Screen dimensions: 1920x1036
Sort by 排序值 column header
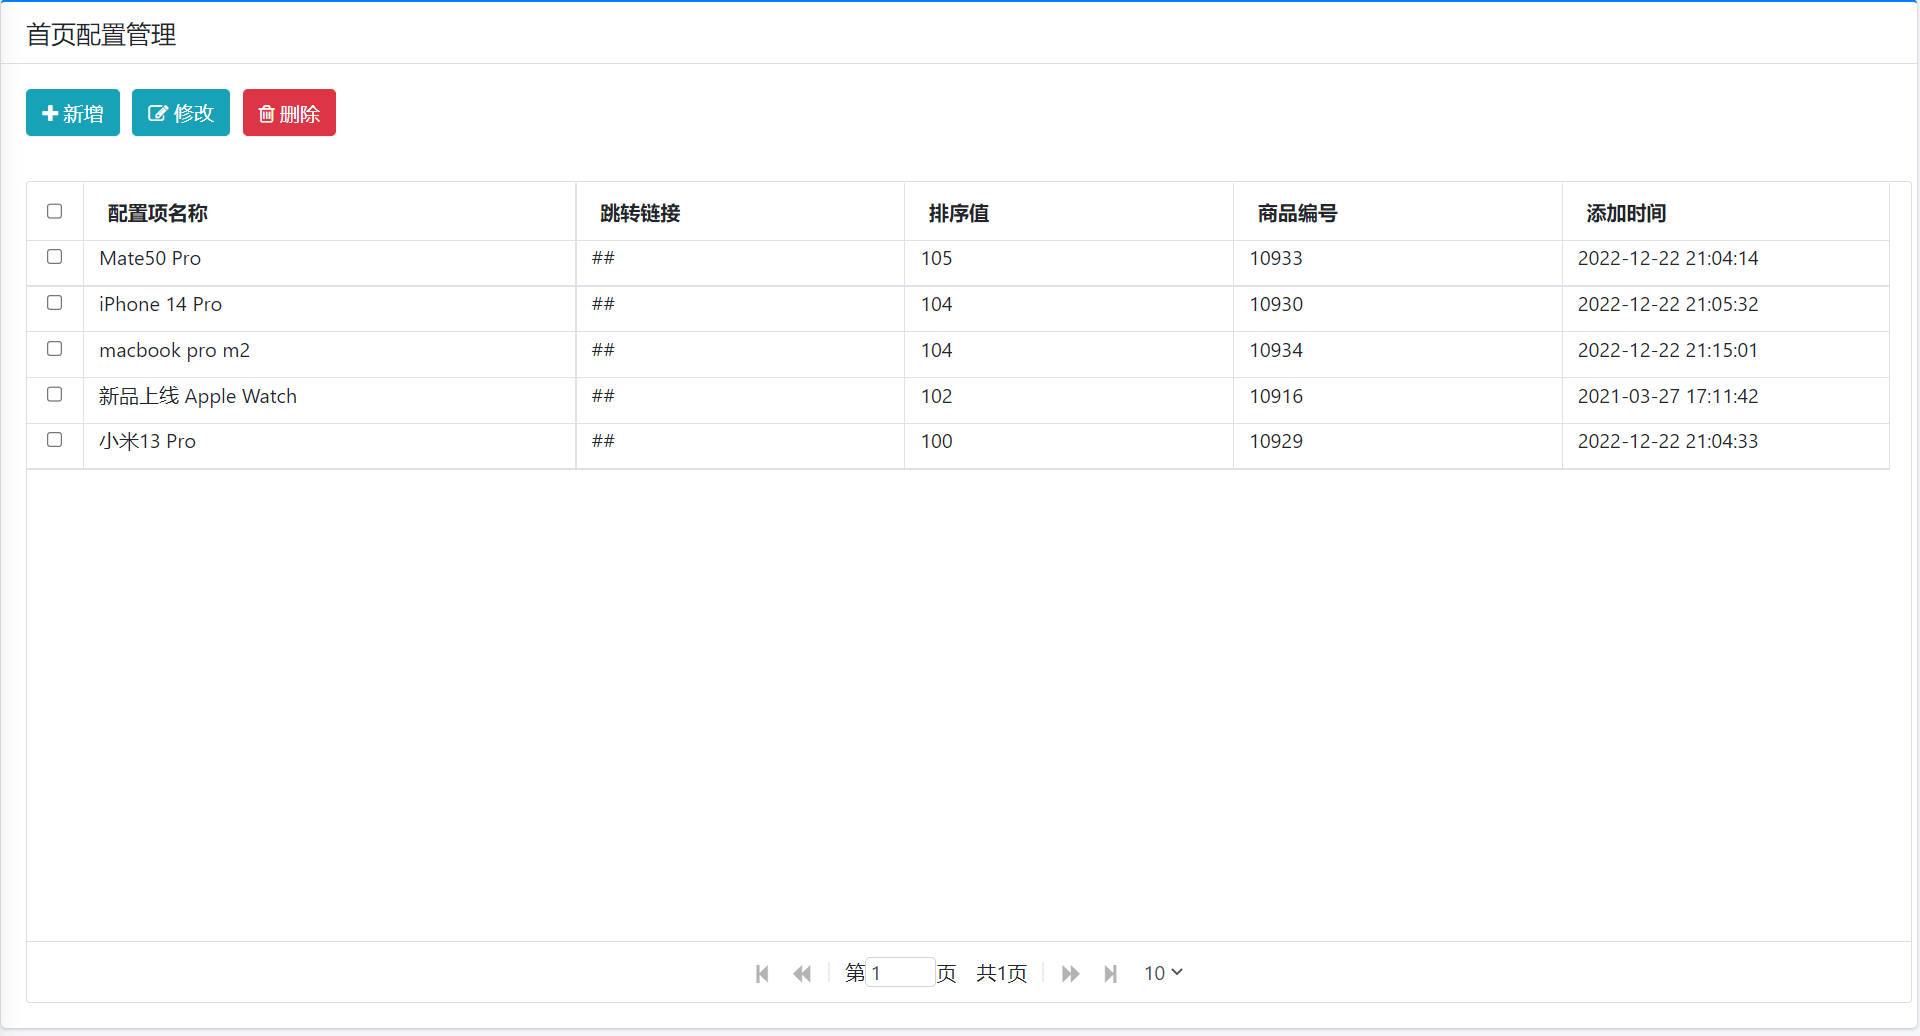coord(958,213)
